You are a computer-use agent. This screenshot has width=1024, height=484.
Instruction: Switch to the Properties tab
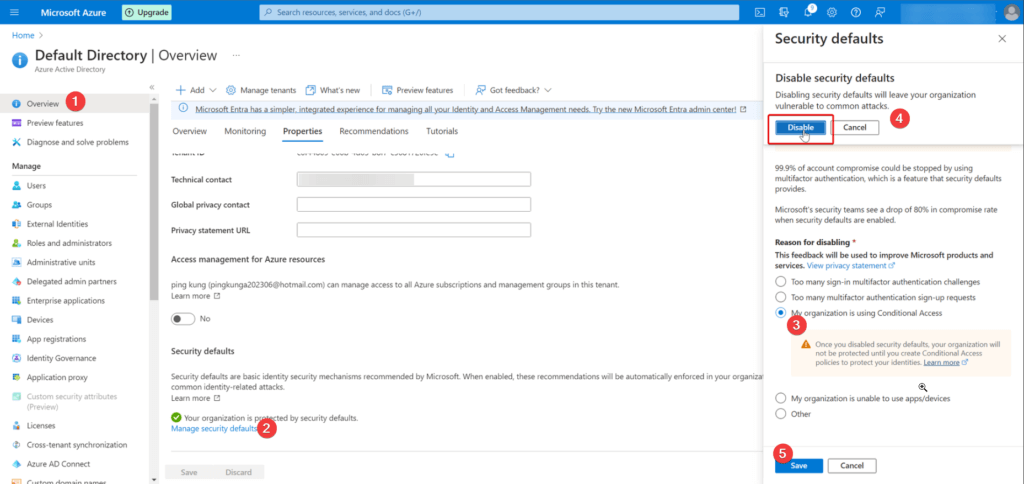(x=302, y=131)
